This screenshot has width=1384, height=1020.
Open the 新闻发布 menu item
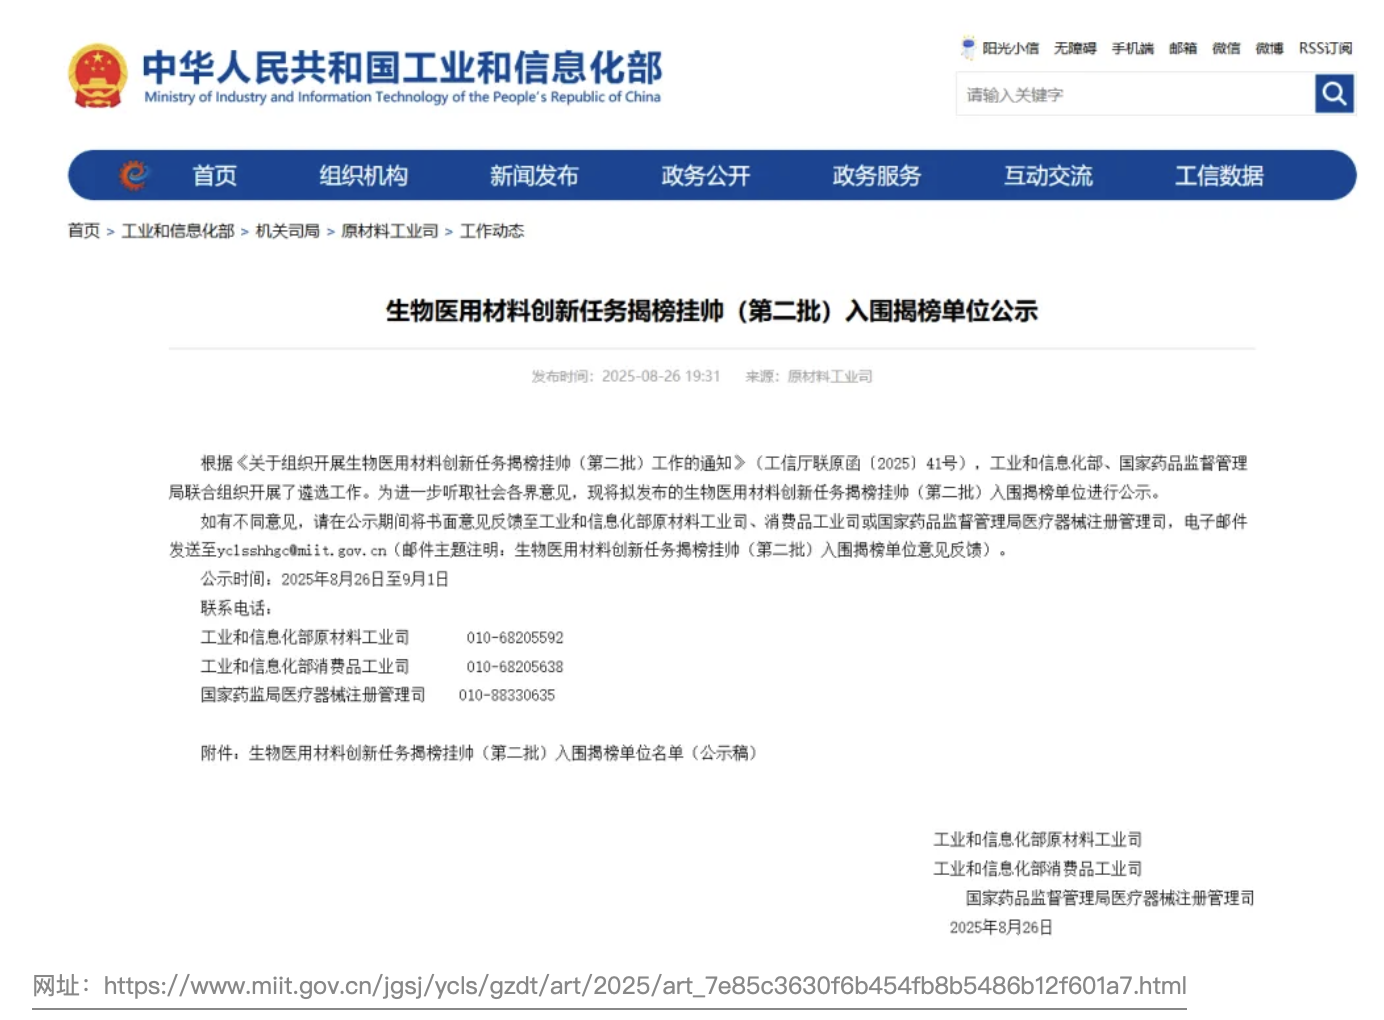tap(535, 175)
